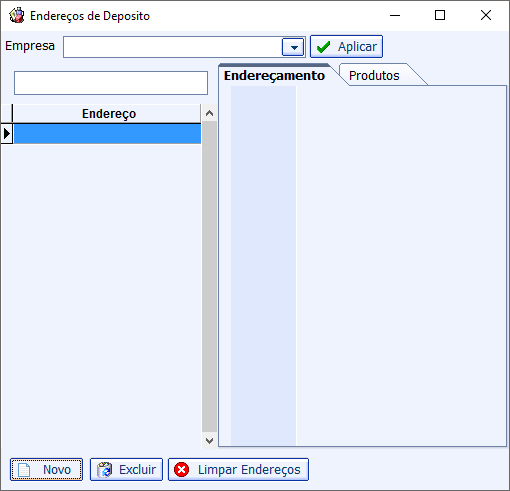Click the scroll down arrow of address list
This screenshot has width=510, height=491.
209,441
